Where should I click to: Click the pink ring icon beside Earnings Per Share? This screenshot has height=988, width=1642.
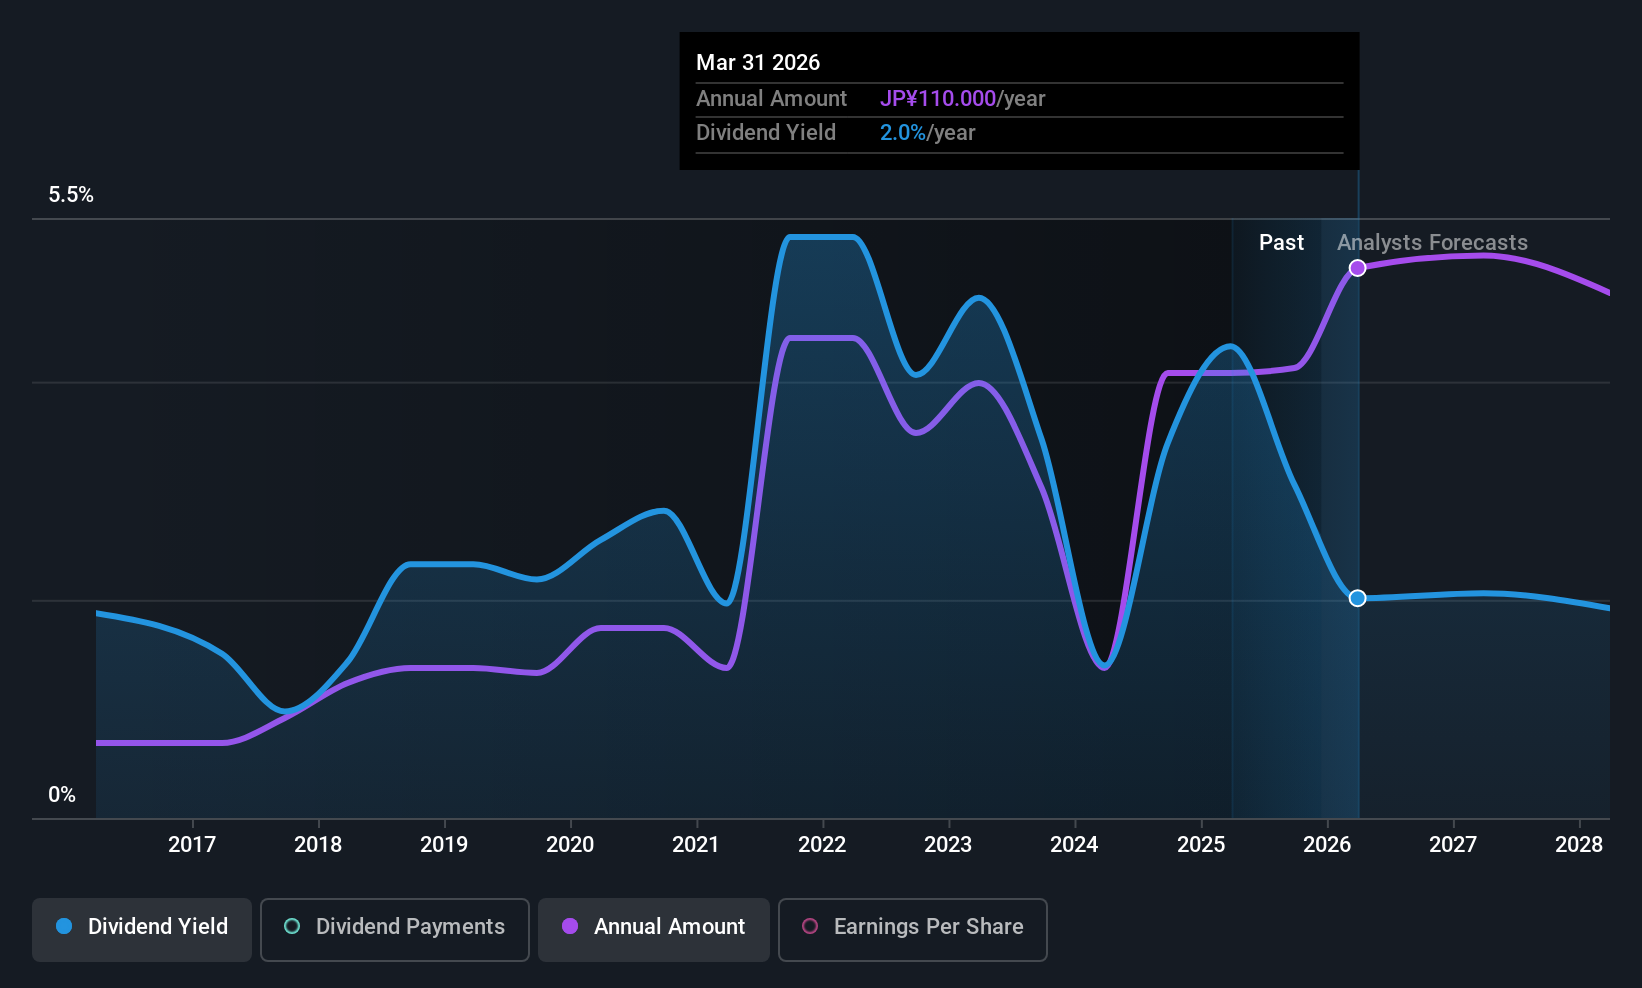(x=810, y=926)
